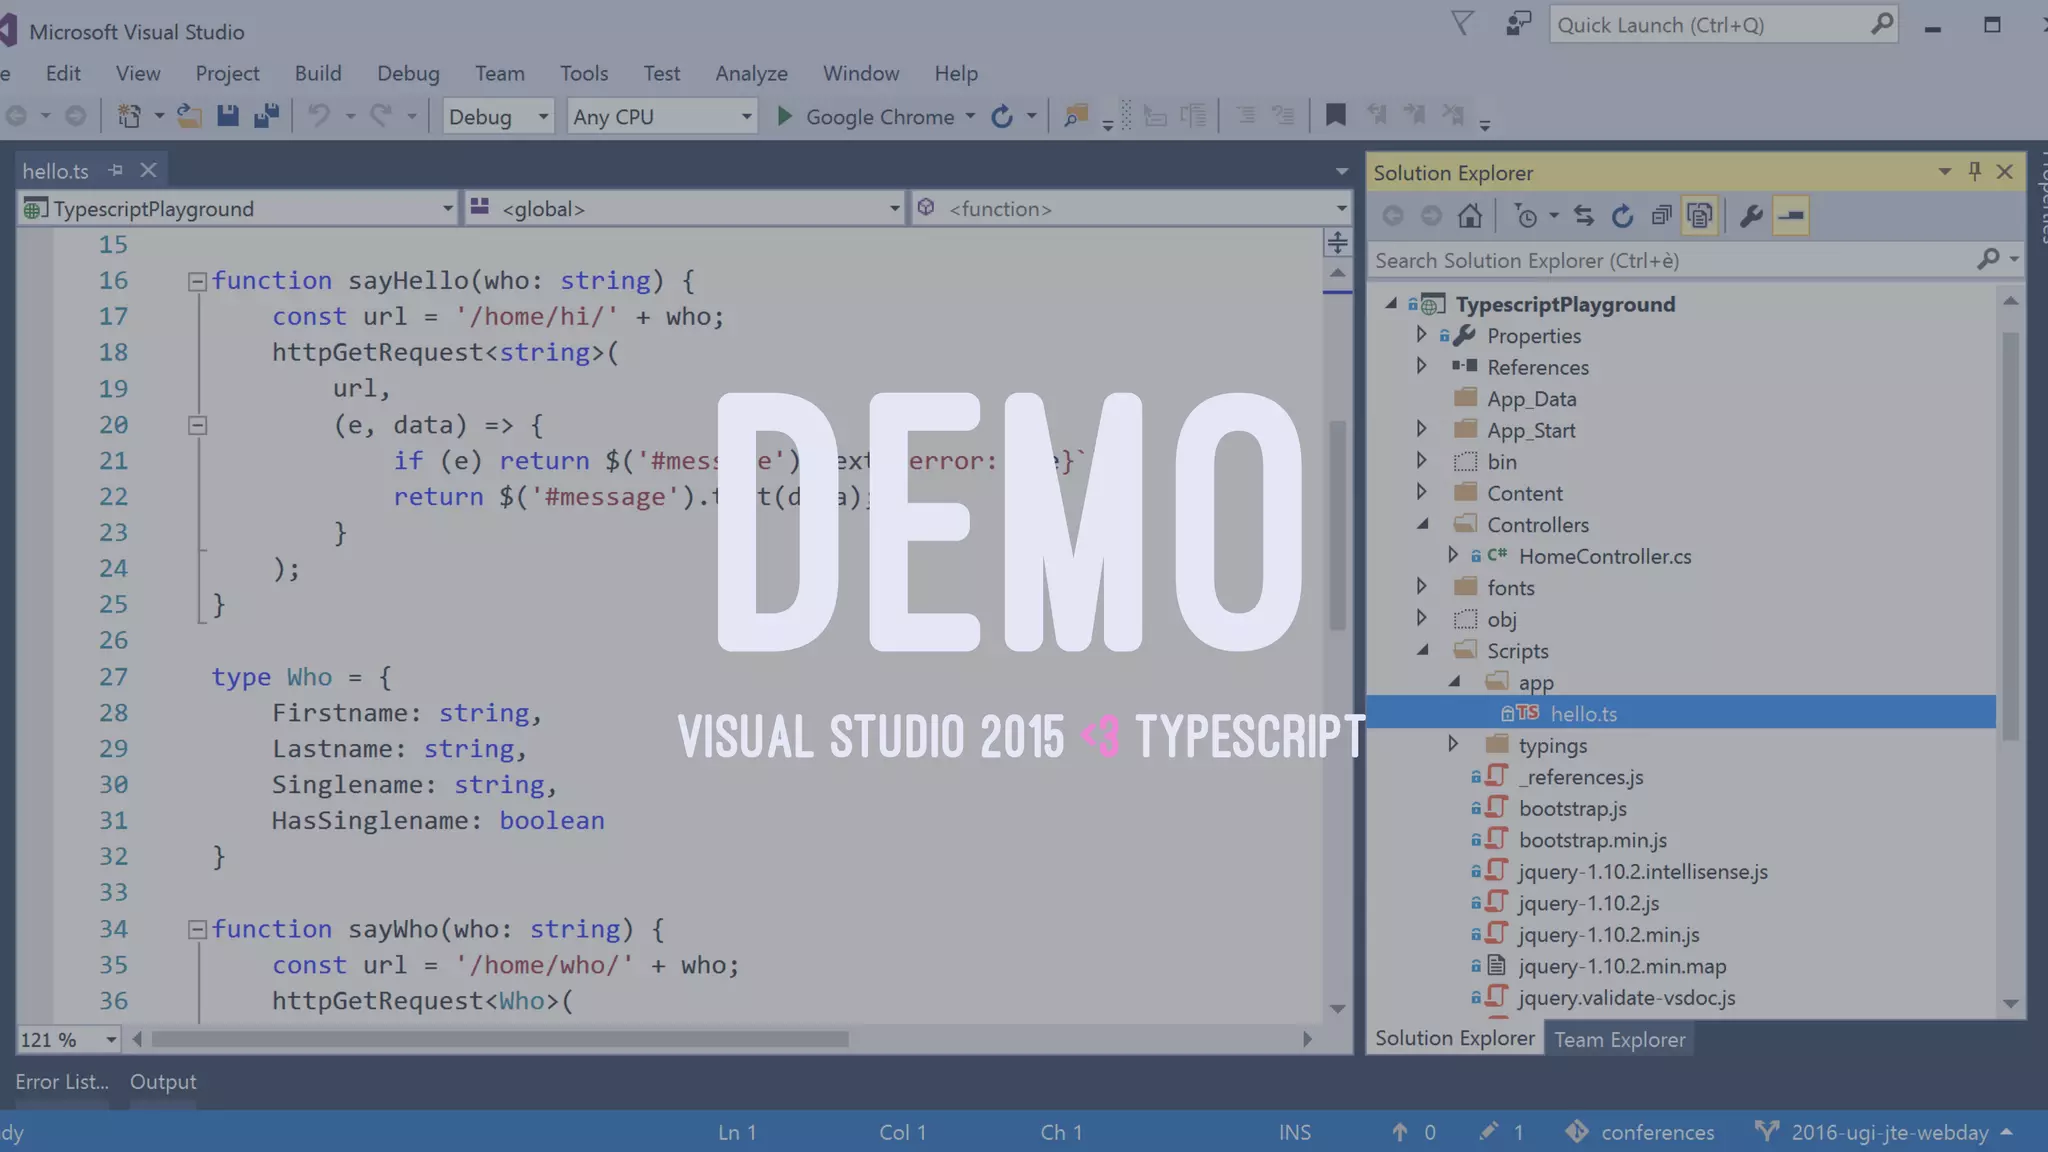Collapse sayWho function code region
2048x1152 pixels.
197,930
